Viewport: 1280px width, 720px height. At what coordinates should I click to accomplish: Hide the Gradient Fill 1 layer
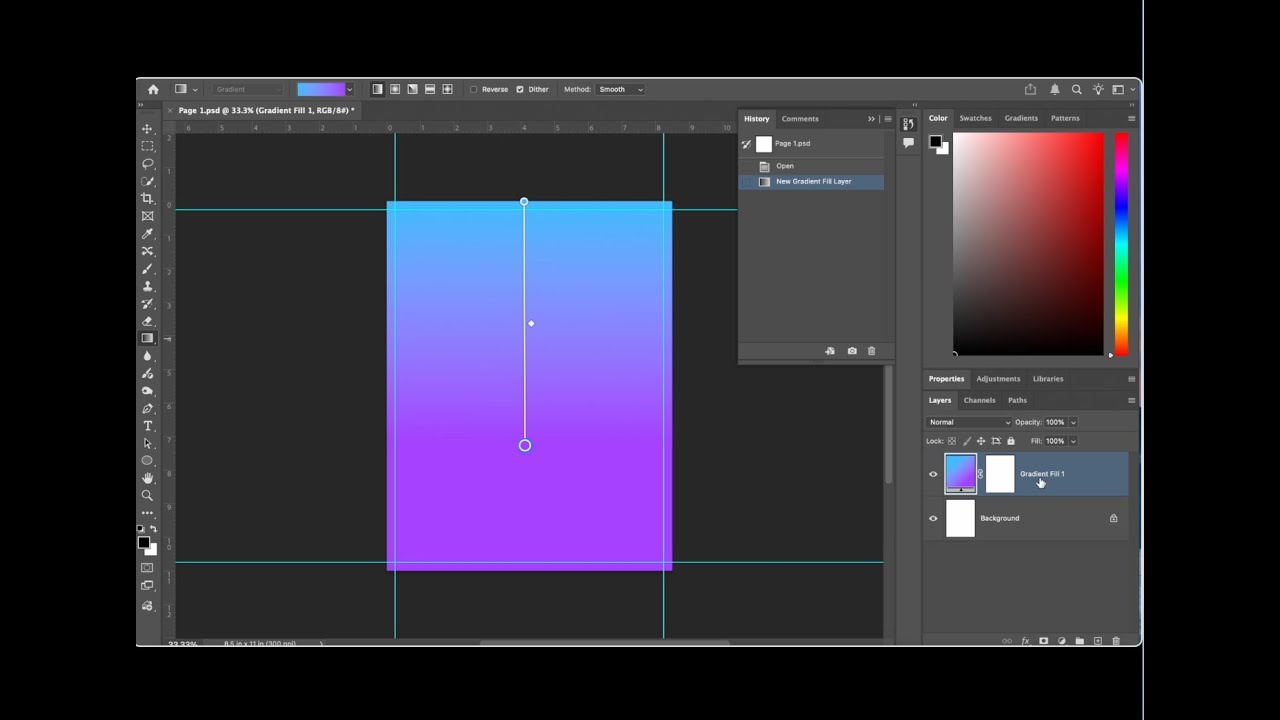coord(933,474)
